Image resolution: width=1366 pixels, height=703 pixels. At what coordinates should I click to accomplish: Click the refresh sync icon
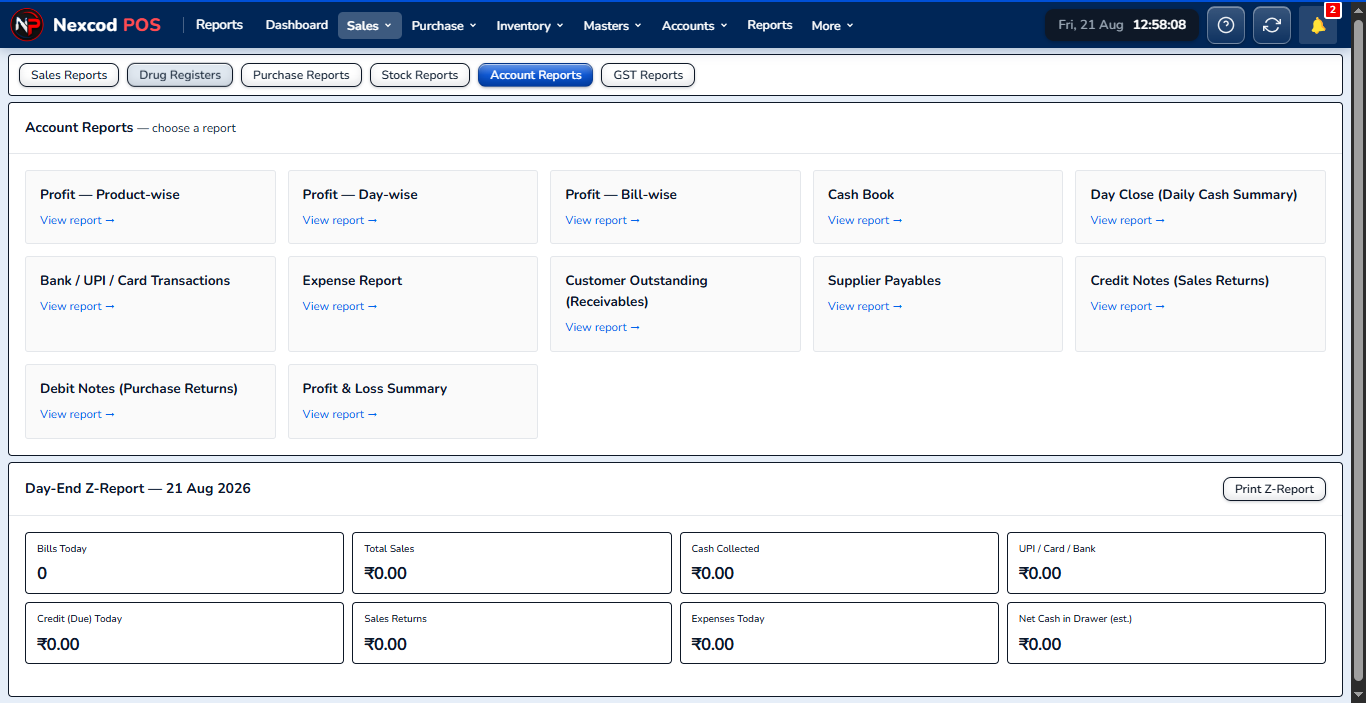tap(1272, 25)
